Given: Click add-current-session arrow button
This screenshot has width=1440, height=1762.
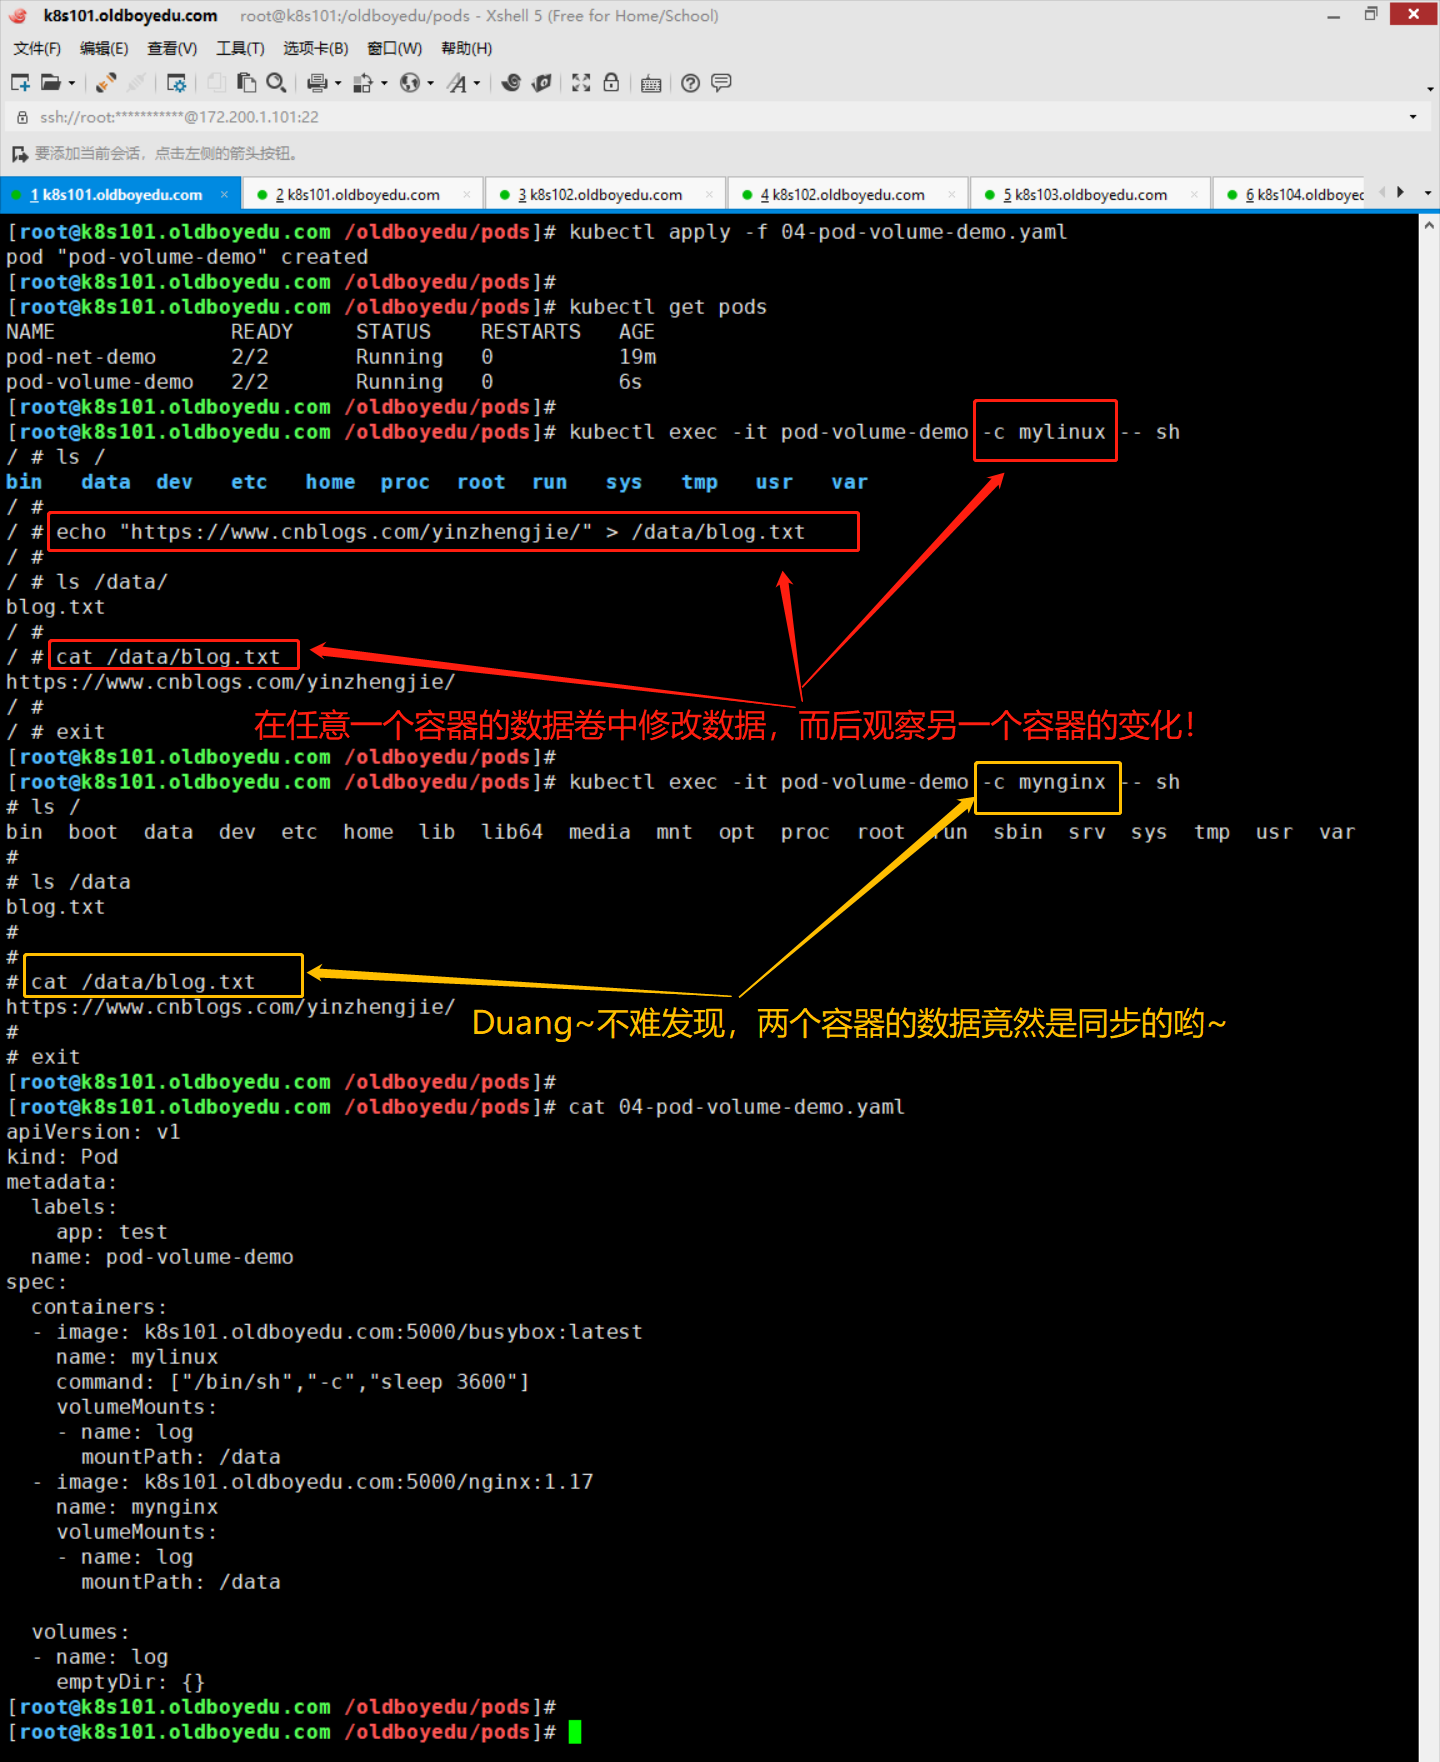Looking at the screenshot, I should click(x=19, y=154).
